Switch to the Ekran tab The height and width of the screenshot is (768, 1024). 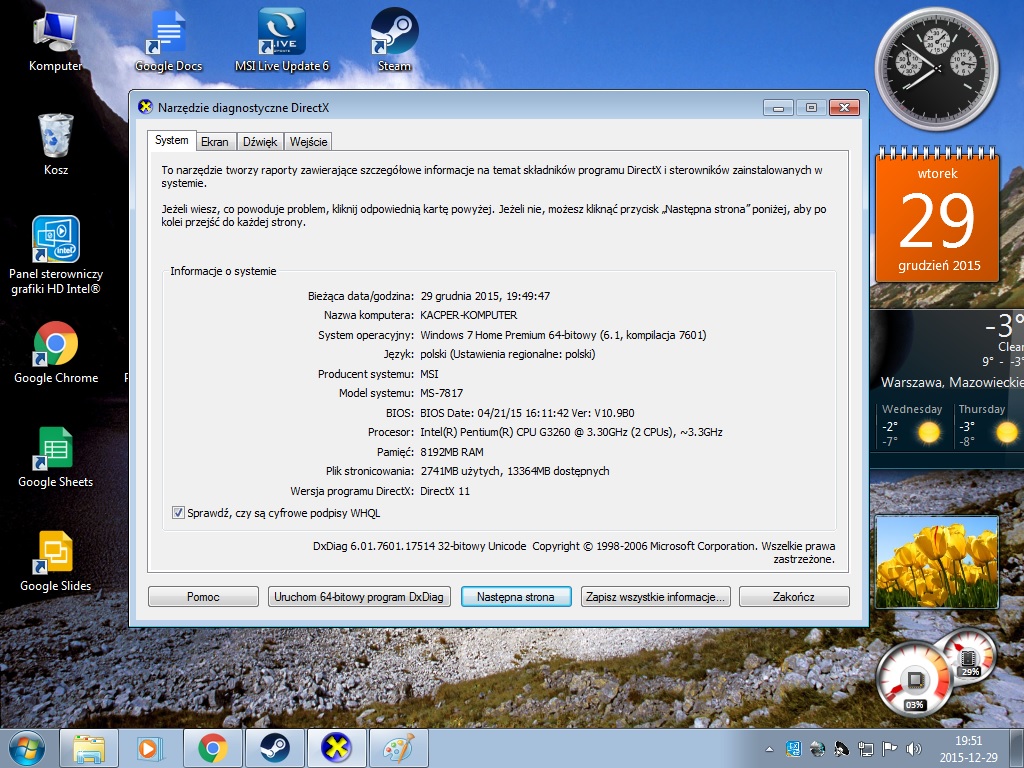(x=215, y=142)
